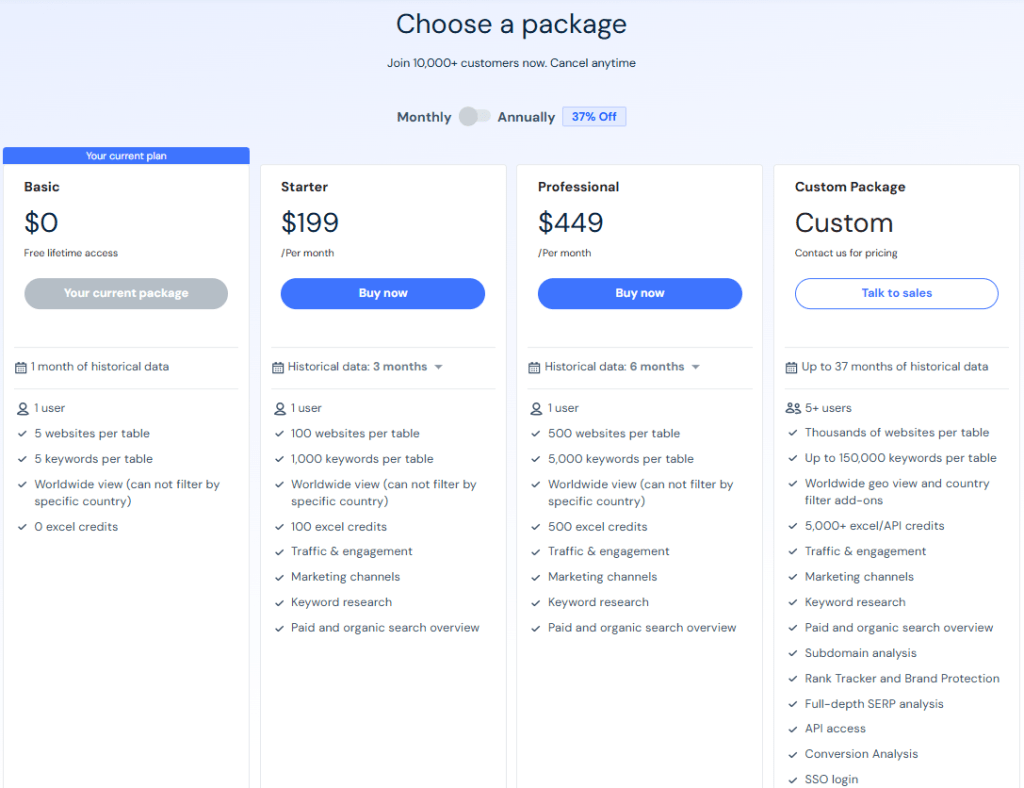The image size is (1024, 788).
Task: Click the checkmark beside 0 excel credits
Action: pos(24,526)
